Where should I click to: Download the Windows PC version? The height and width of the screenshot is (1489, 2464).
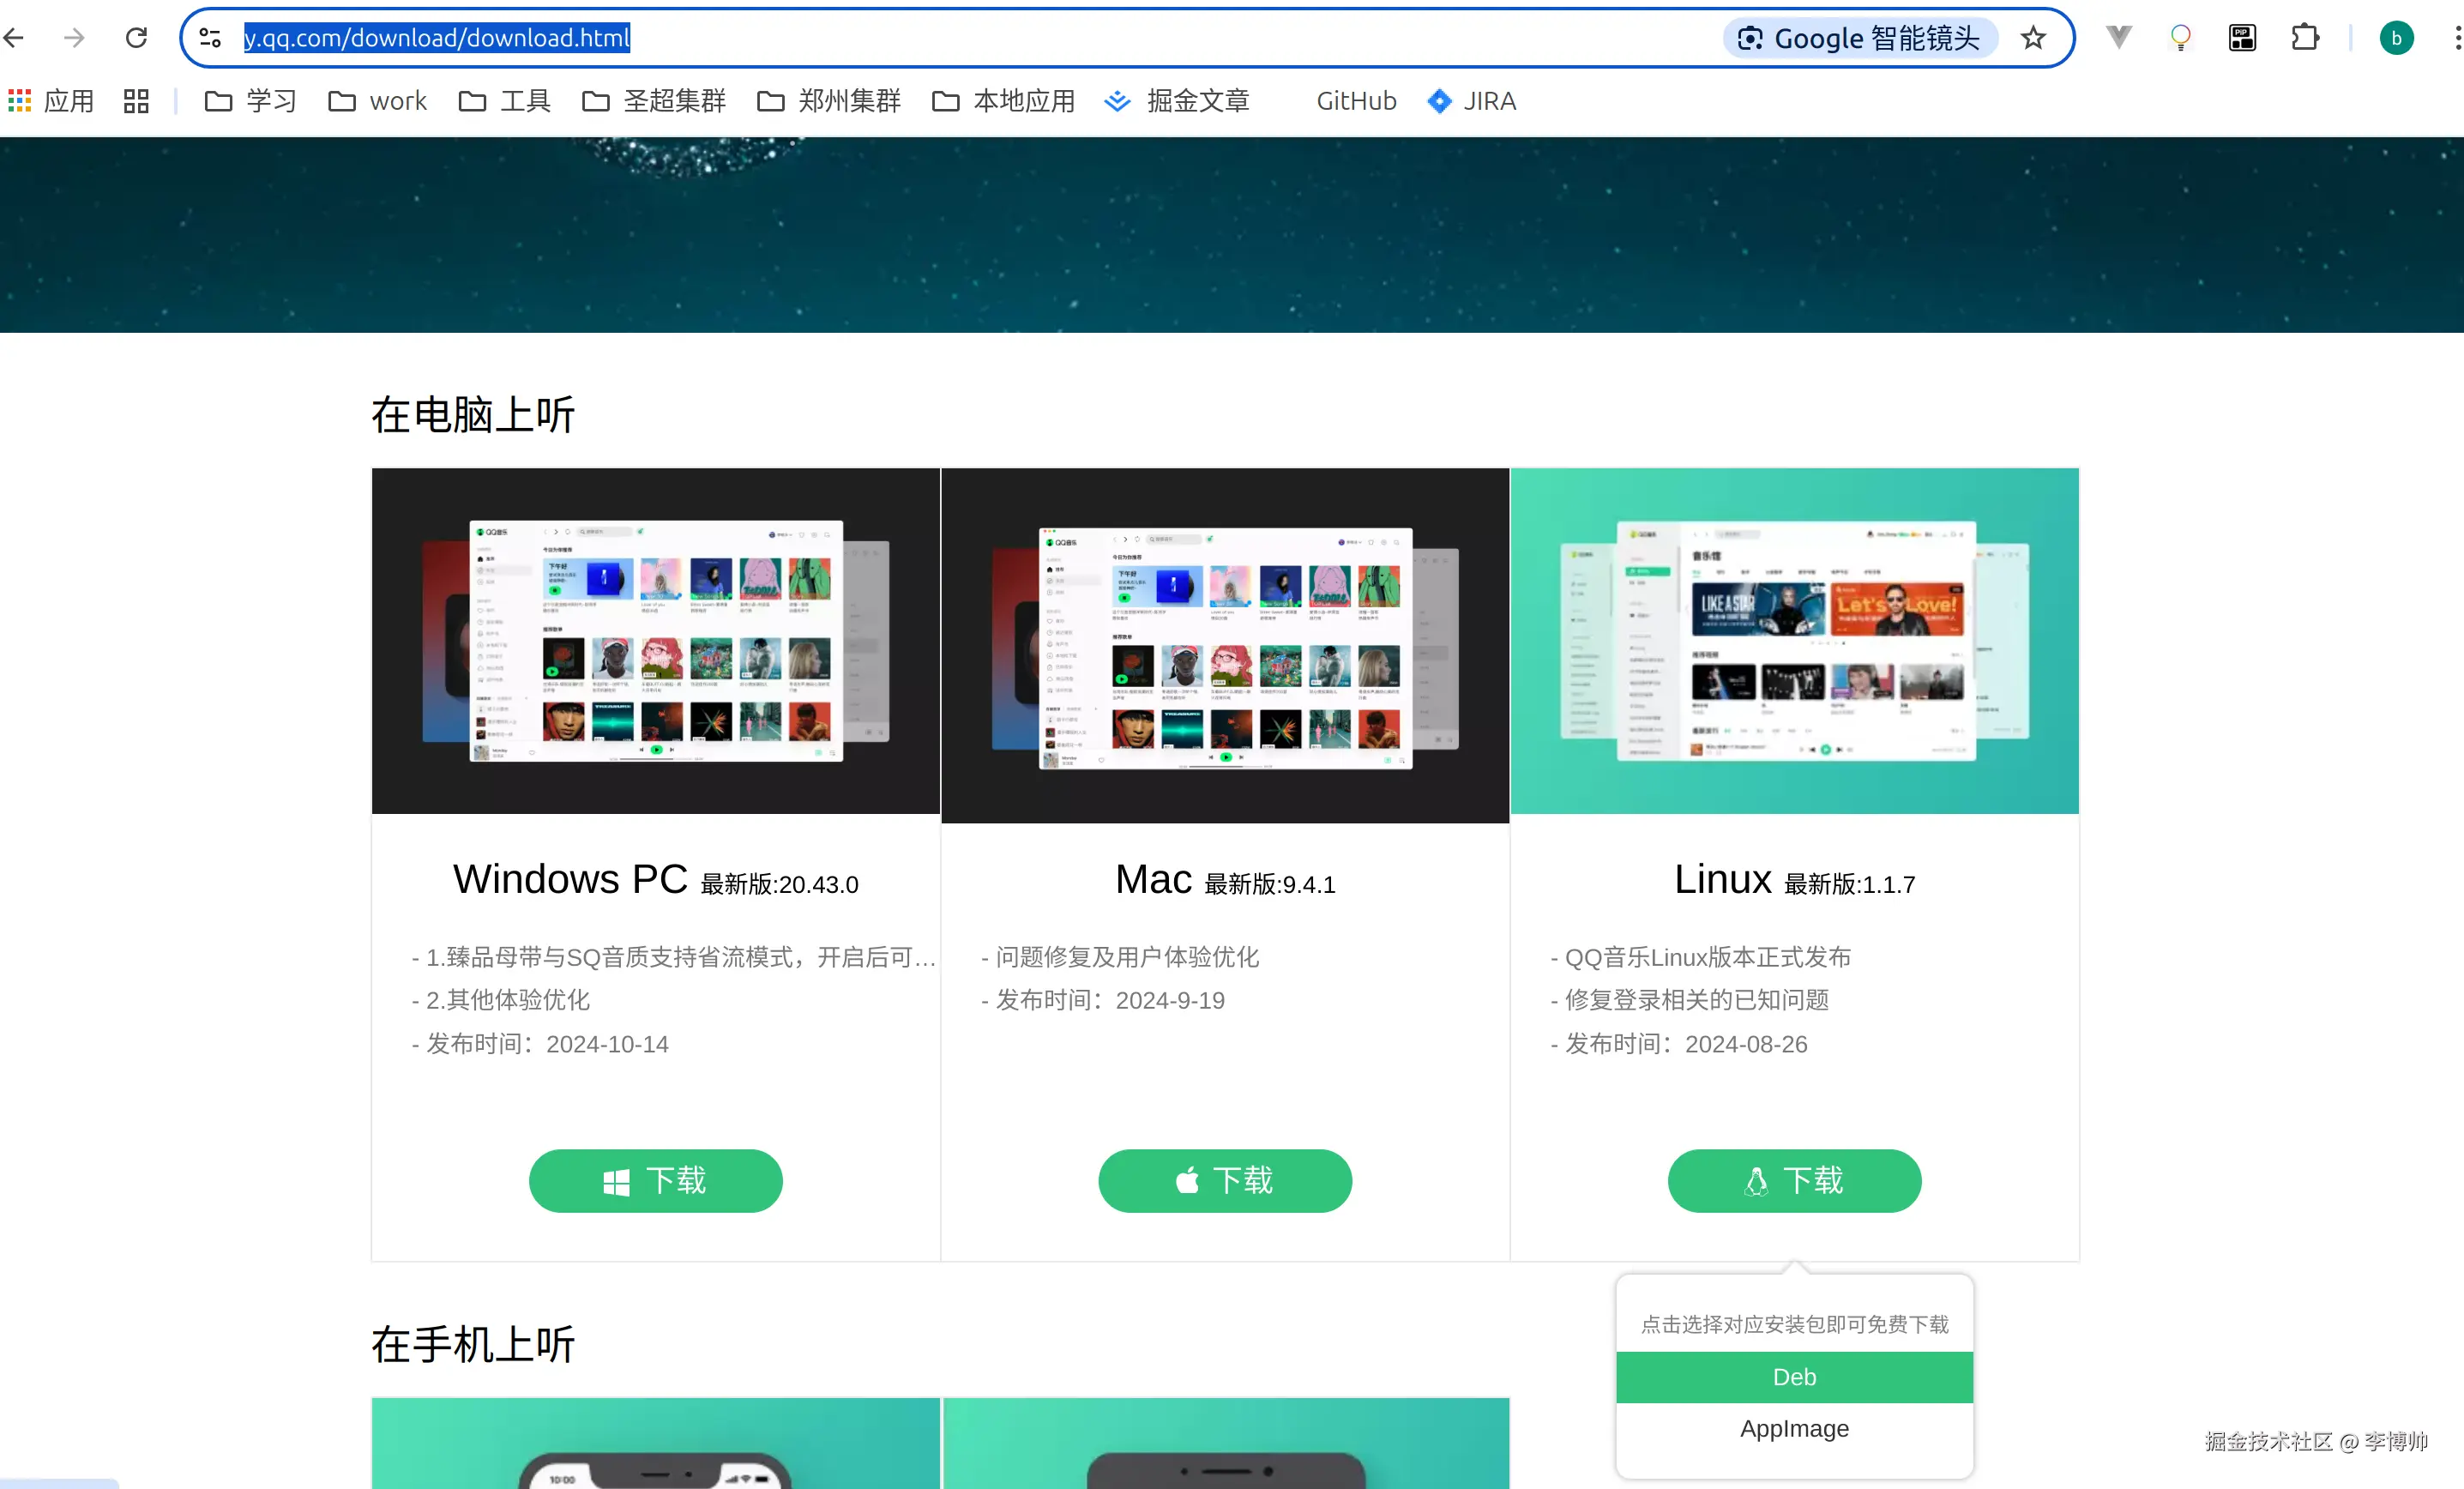(x=655, y=1181)
